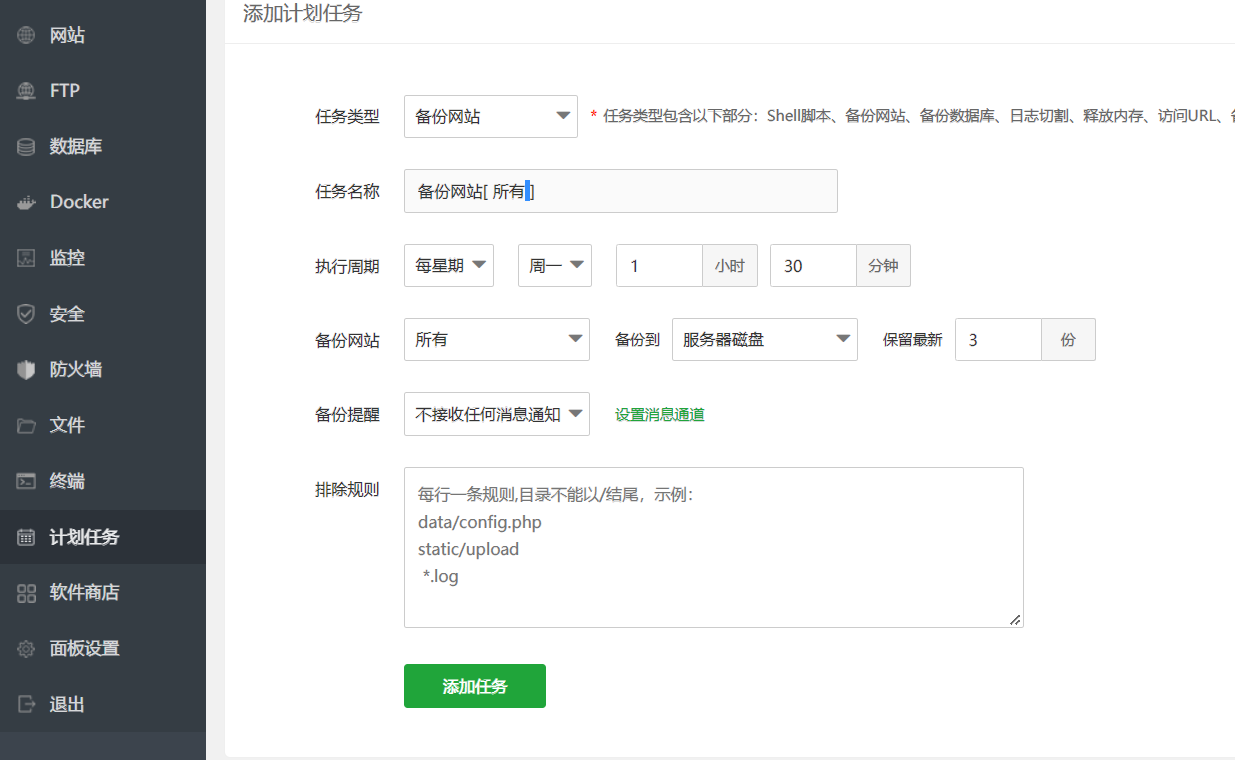Click the Docker whale icon
The height and width of the screenshot is (760, 1235).
26,202
